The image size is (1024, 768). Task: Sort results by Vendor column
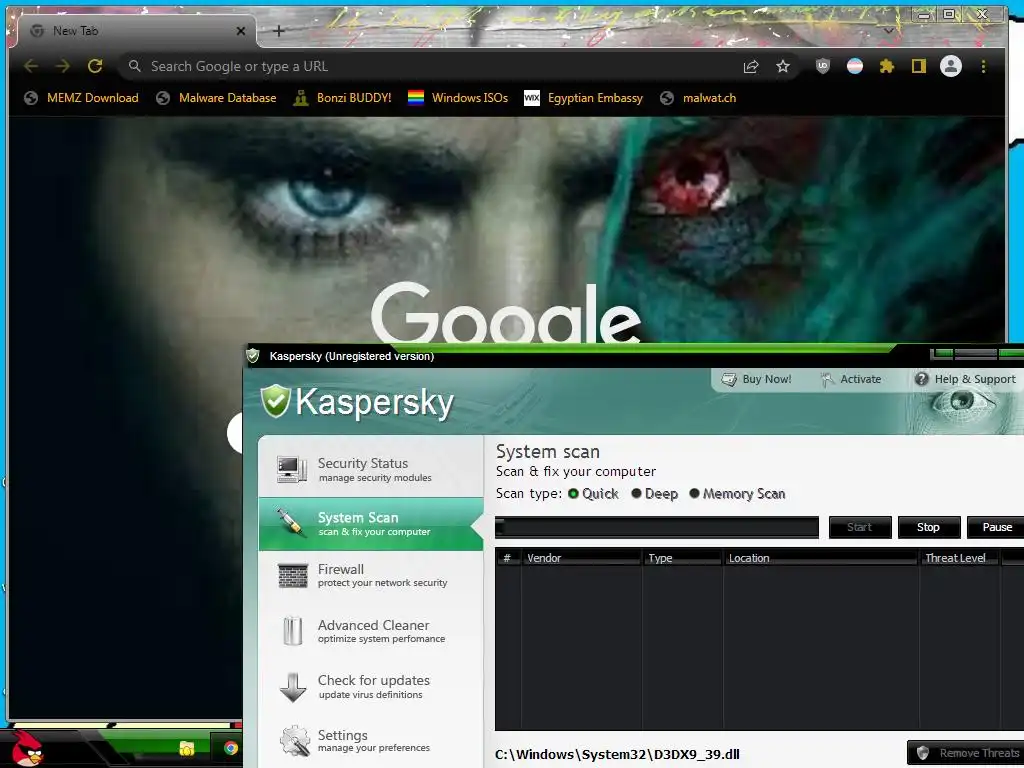coord(581,558)
